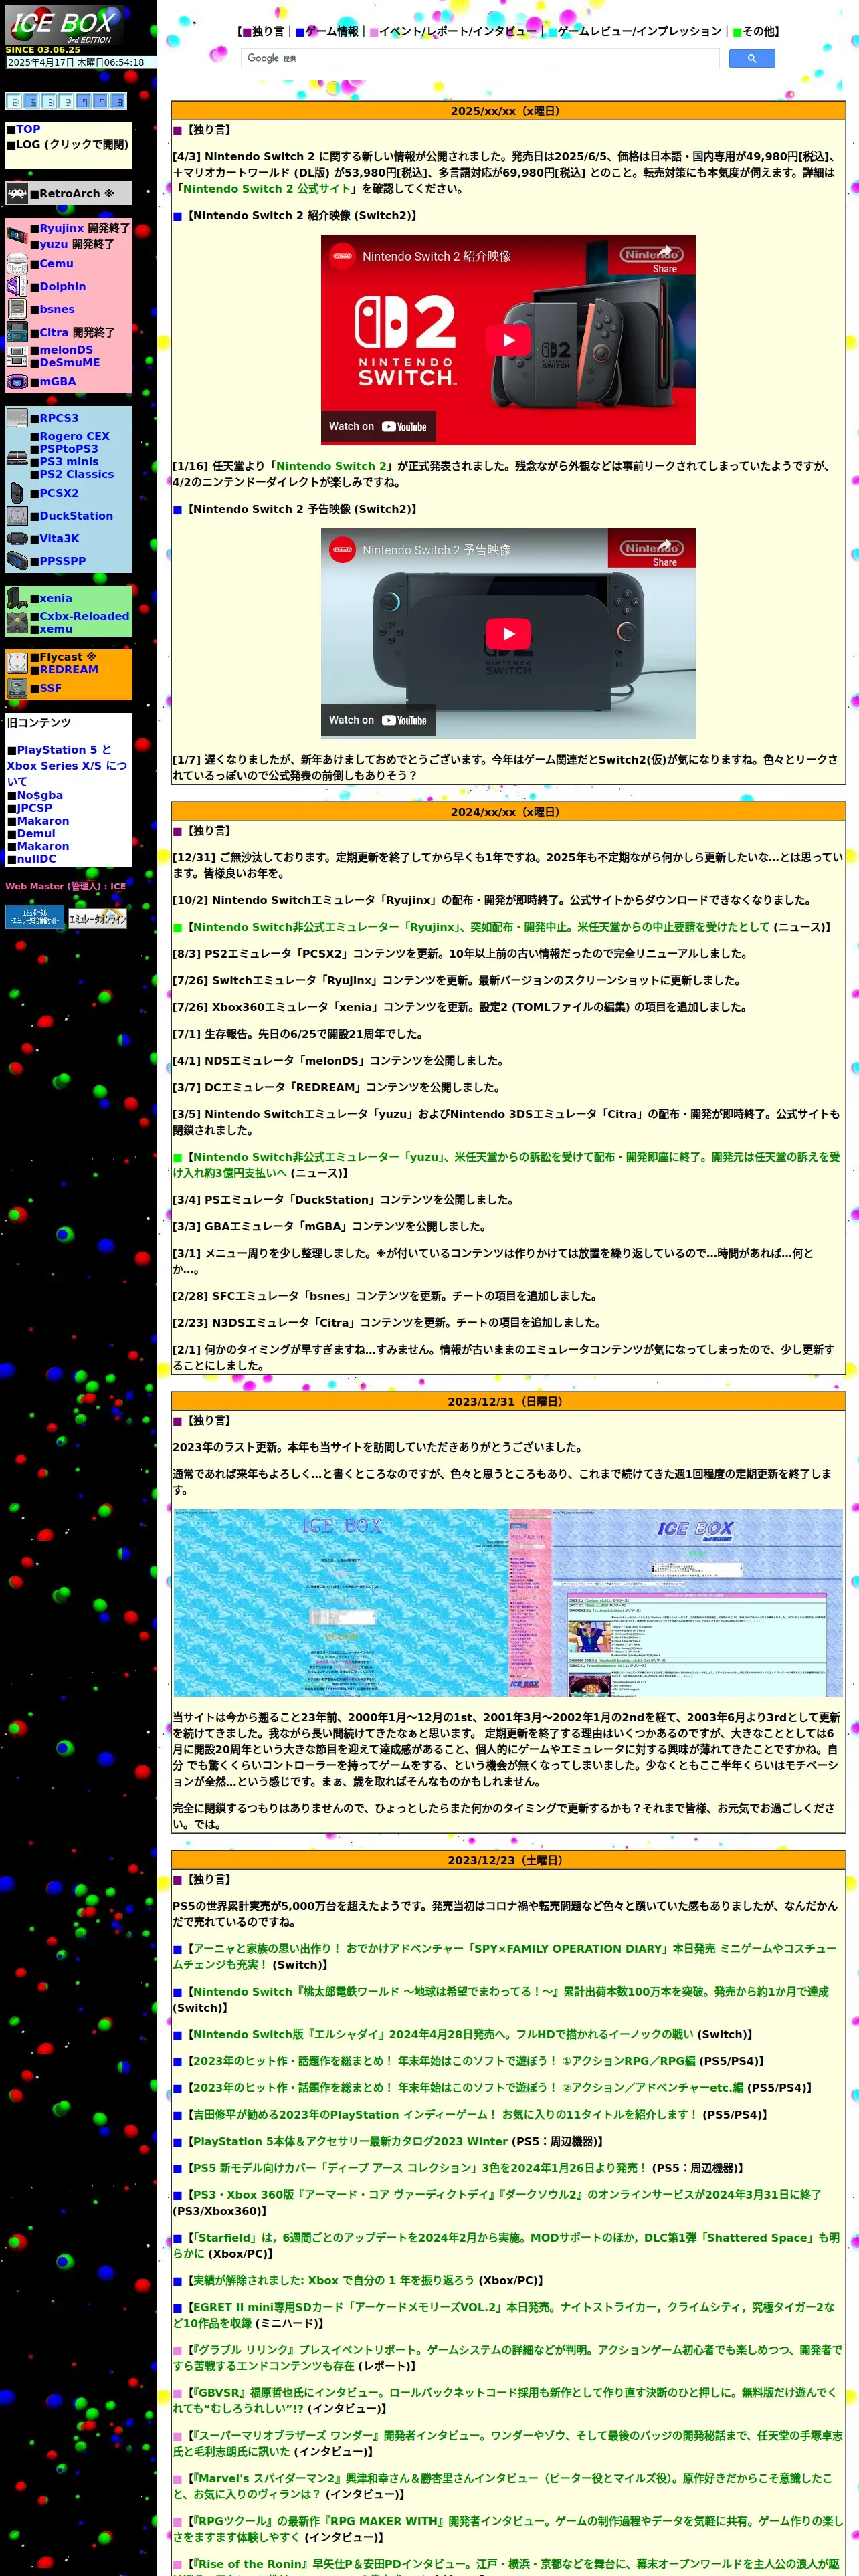Image resolution: width=859 pixels, height=2576 pixels.
Task: Click the Nintendo Switch console icon beside Ryujinx
Action: click(17, 236)
